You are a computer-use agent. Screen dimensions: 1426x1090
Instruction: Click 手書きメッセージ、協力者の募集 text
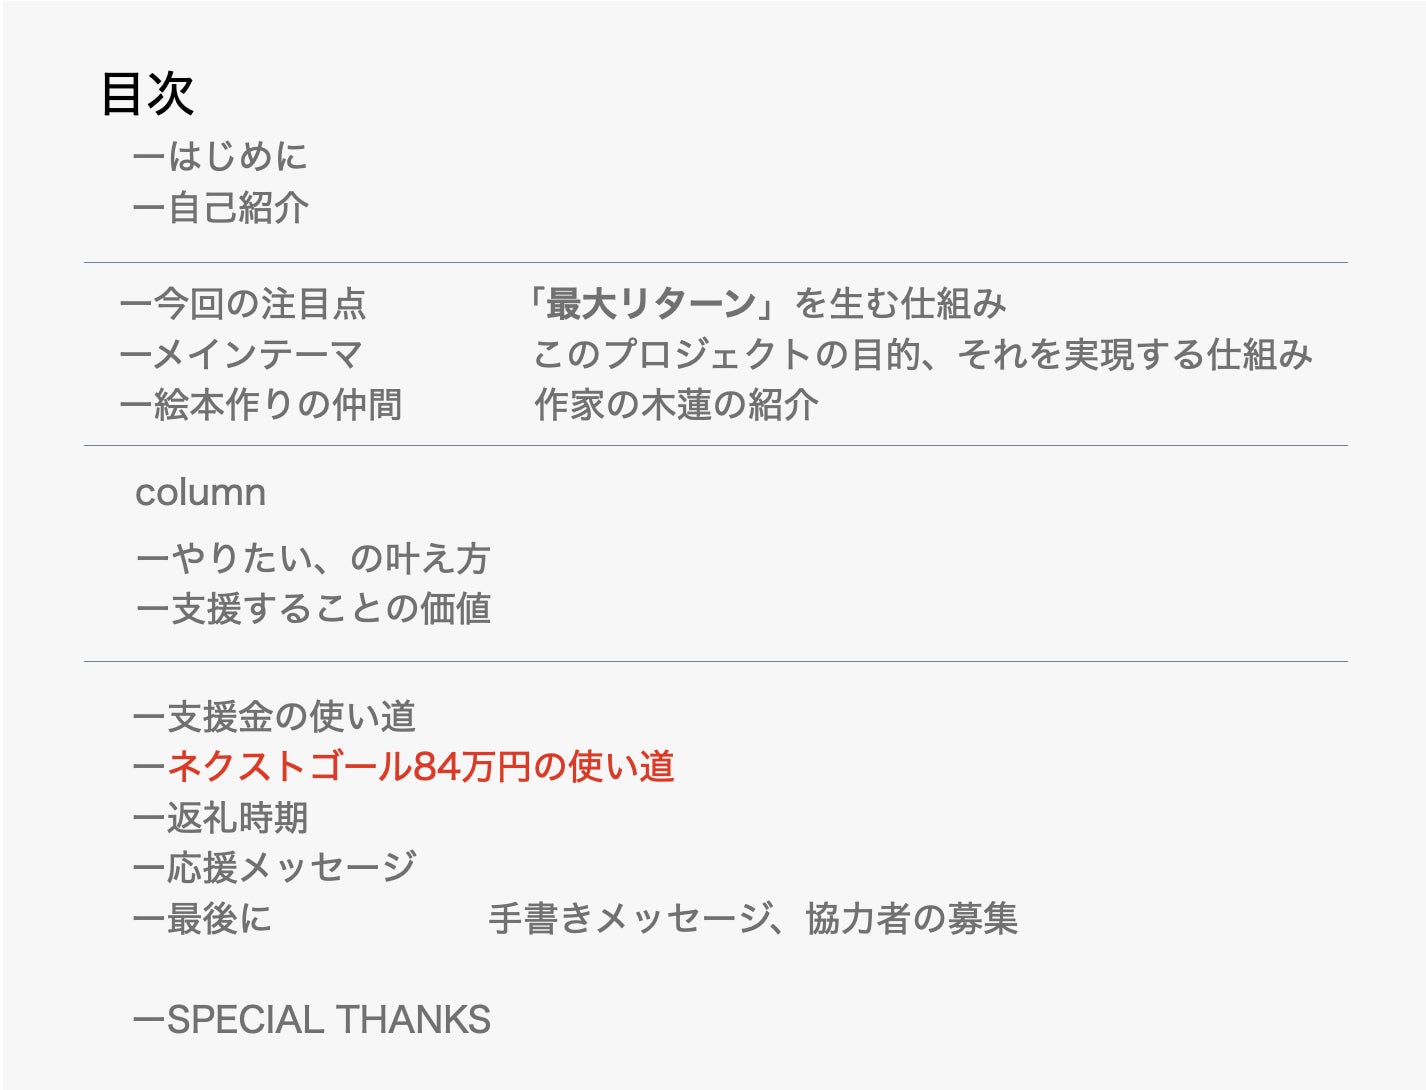coord(752,919)
